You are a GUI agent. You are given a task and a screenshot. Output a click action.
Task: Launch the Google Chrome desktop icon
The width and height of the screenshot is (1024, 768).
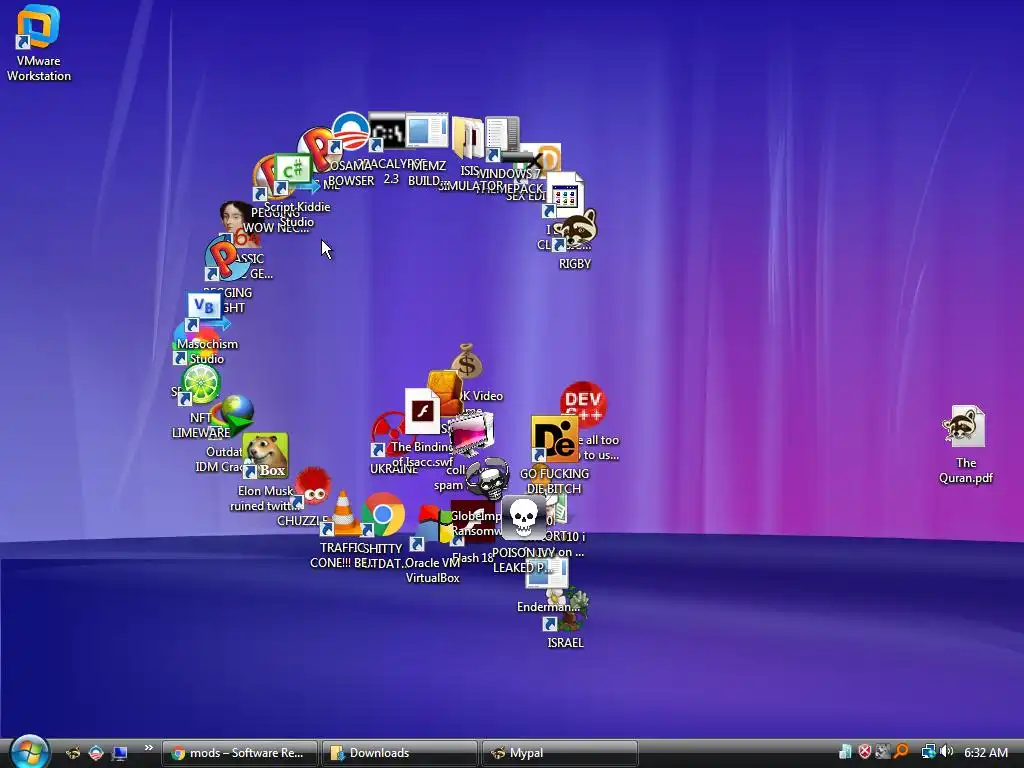383,515
